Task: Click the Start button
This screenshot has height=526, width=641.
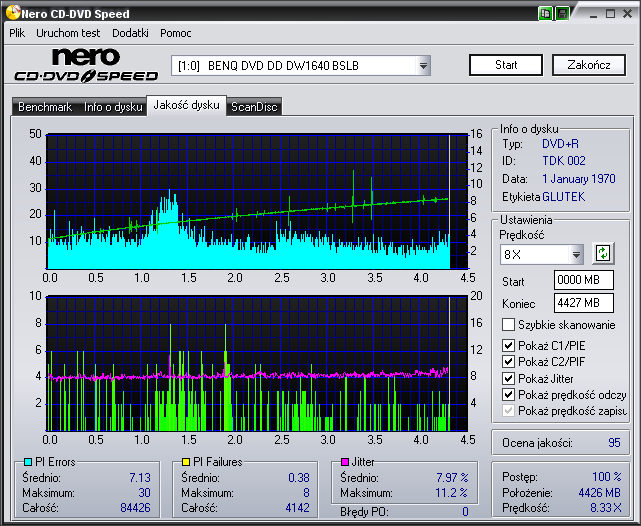Action: point(506,65)
